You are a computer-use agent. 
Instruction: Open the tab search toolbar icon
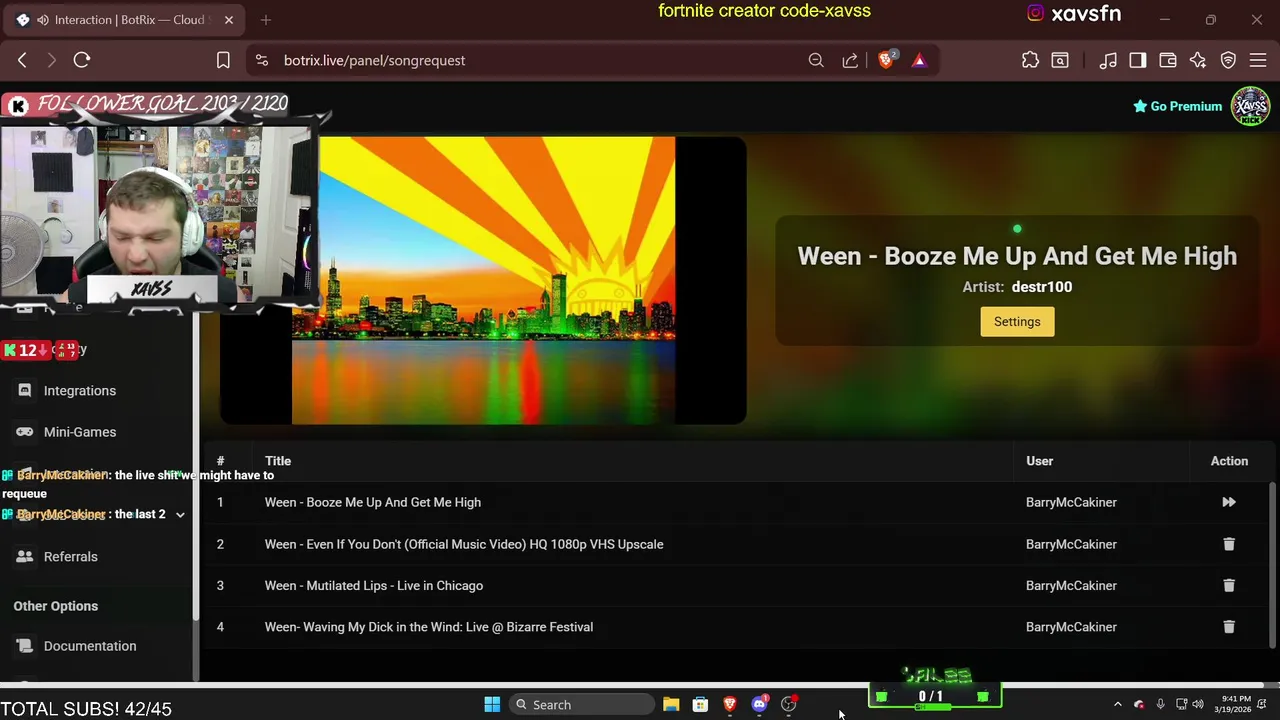[x=1060, y=60]
